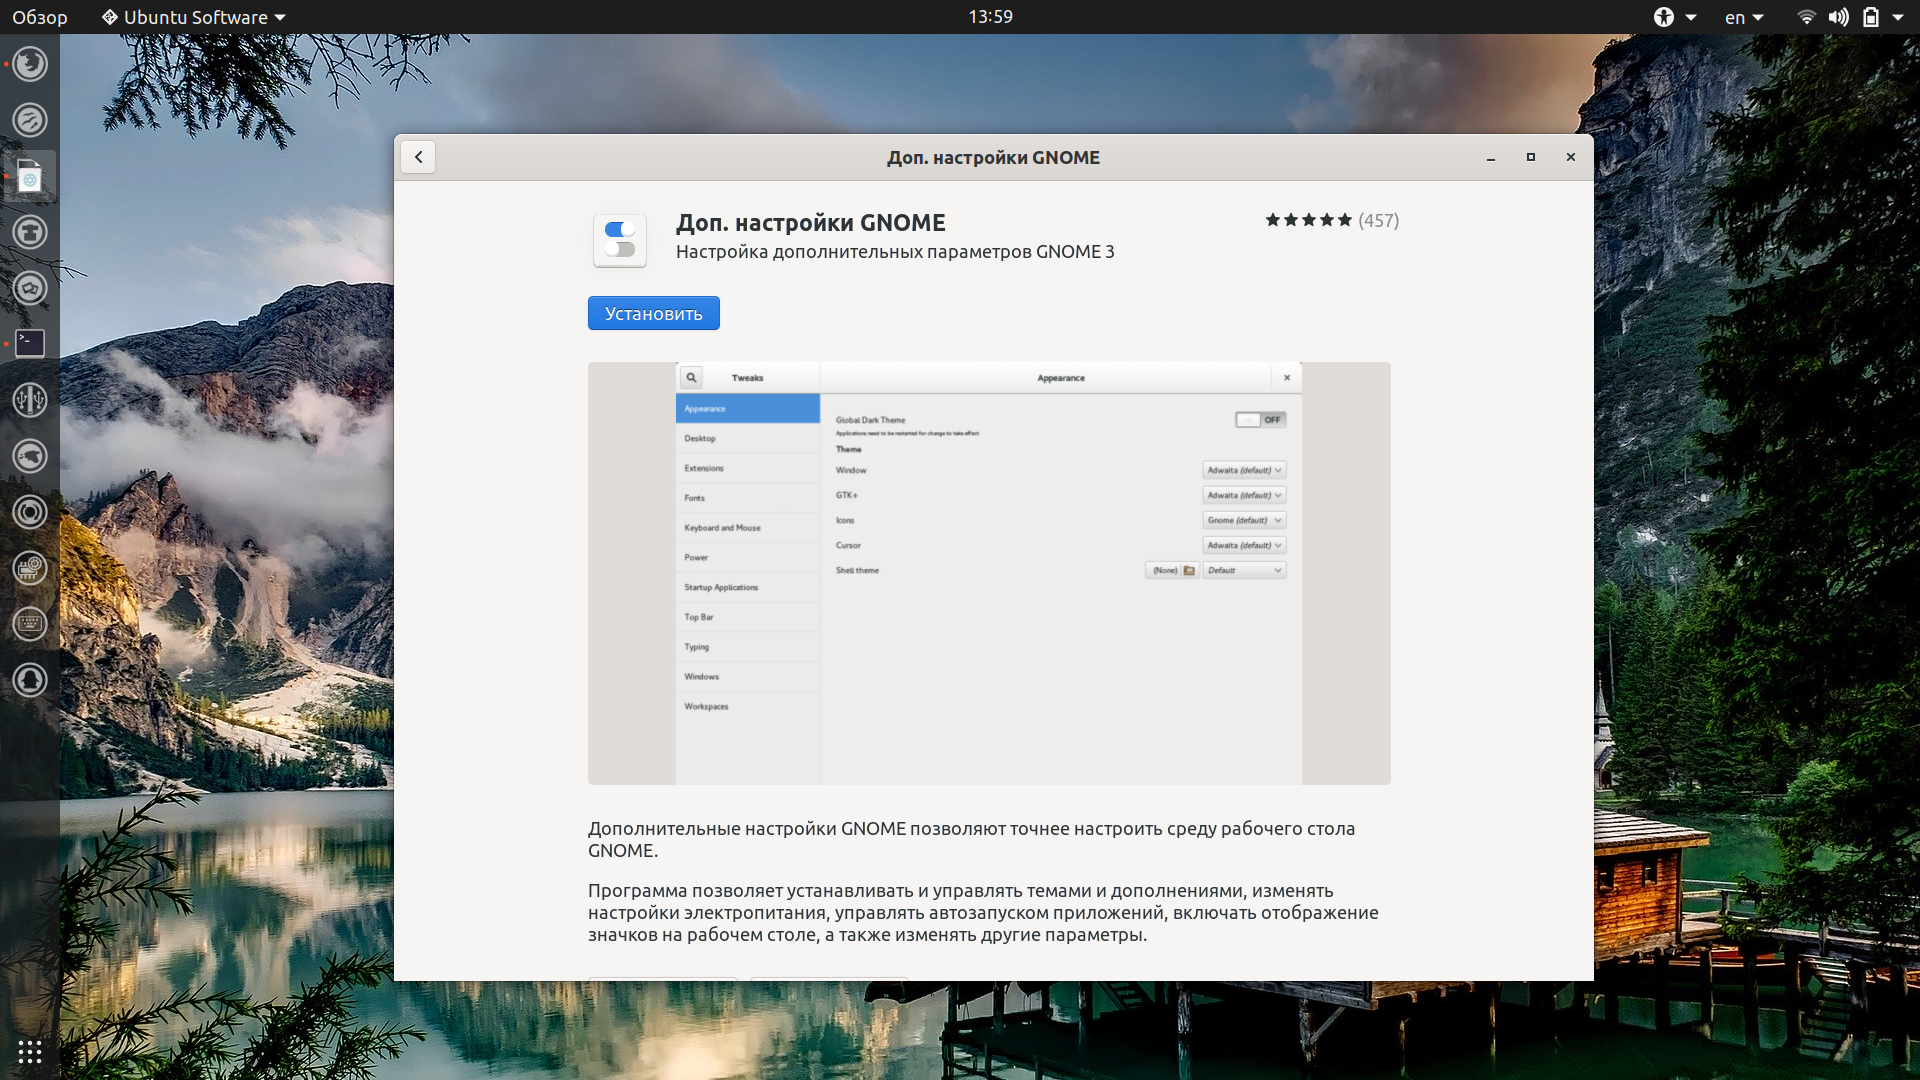
Task: Open the hardware chip with gear dock icon
Action: [x=30, y=568]
